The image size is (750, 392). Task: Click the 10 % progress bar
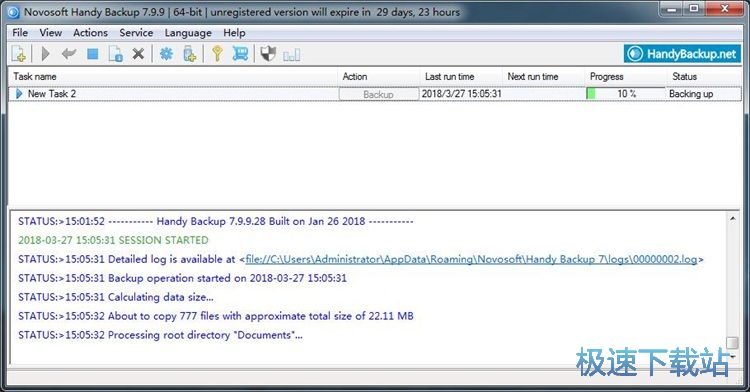(x=626, y=94)
